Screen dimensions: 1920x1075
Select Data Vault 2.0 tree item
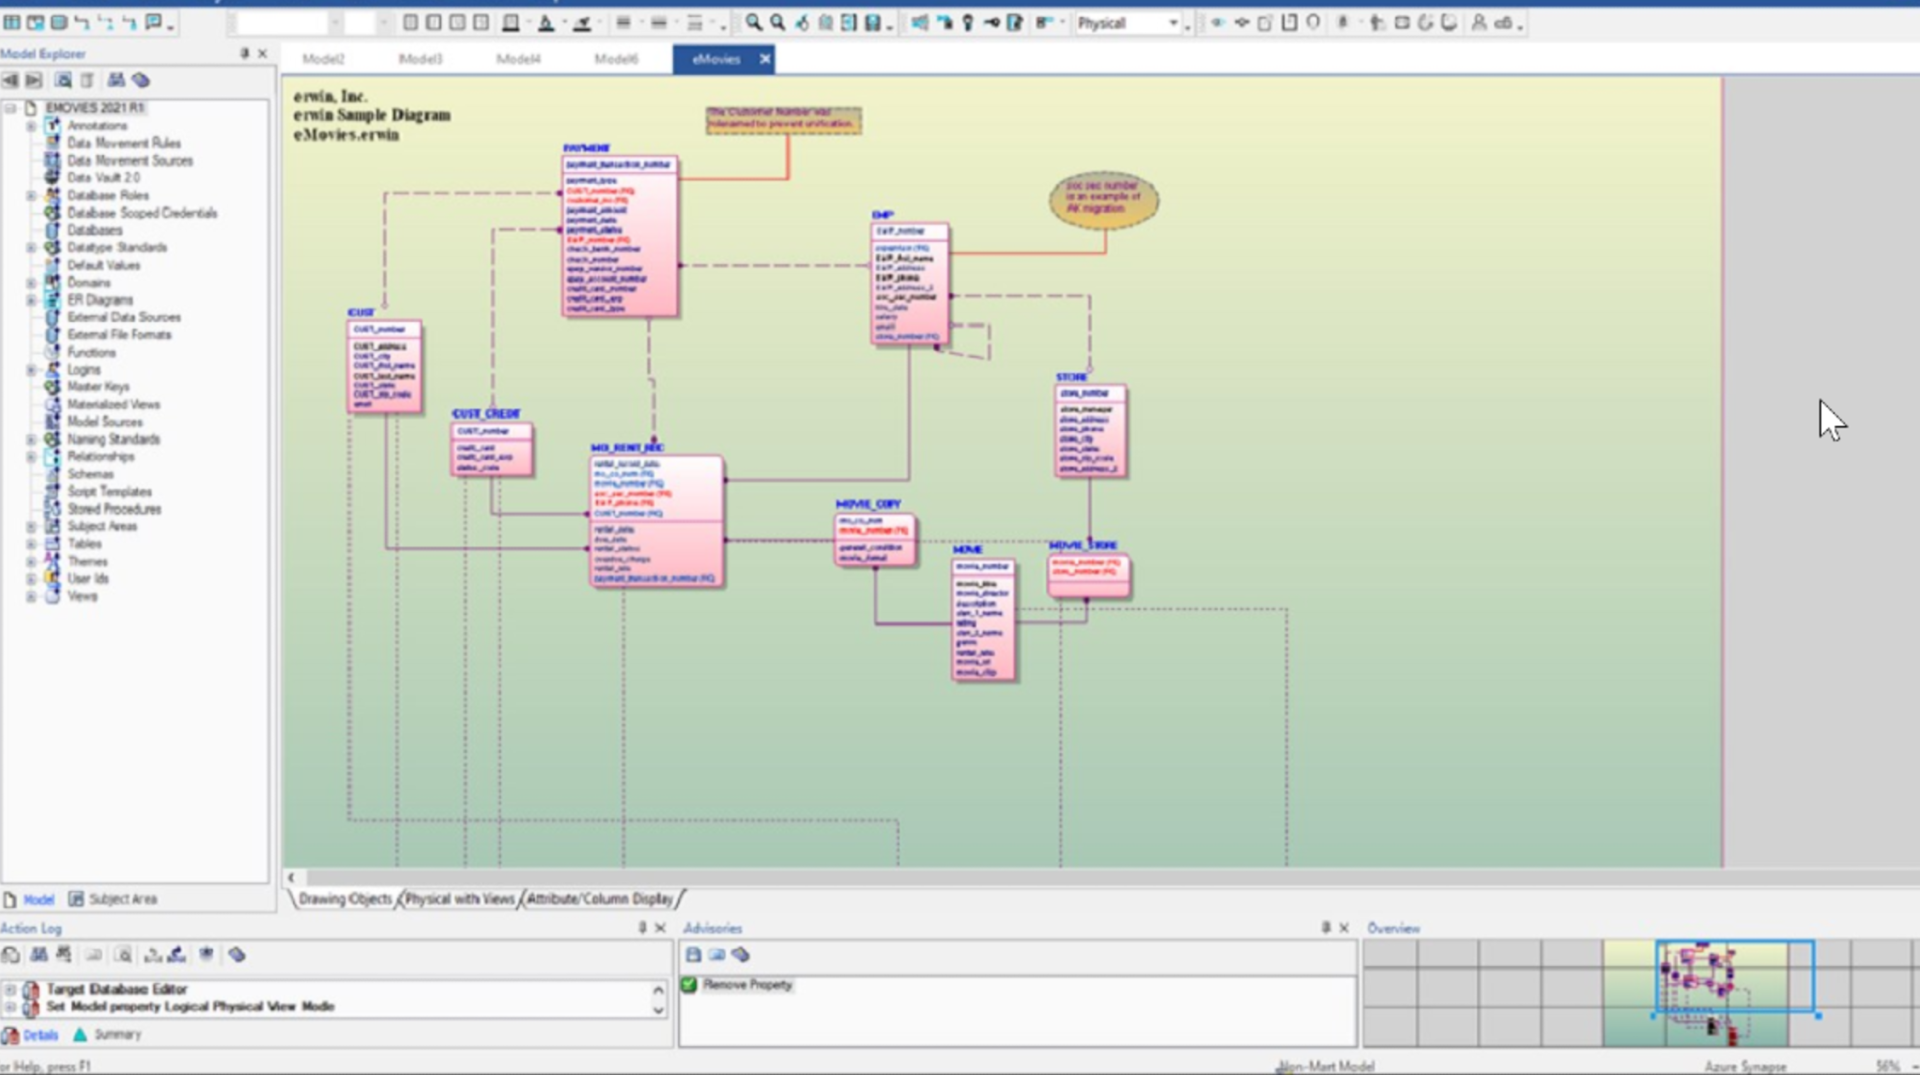(103, 178)
